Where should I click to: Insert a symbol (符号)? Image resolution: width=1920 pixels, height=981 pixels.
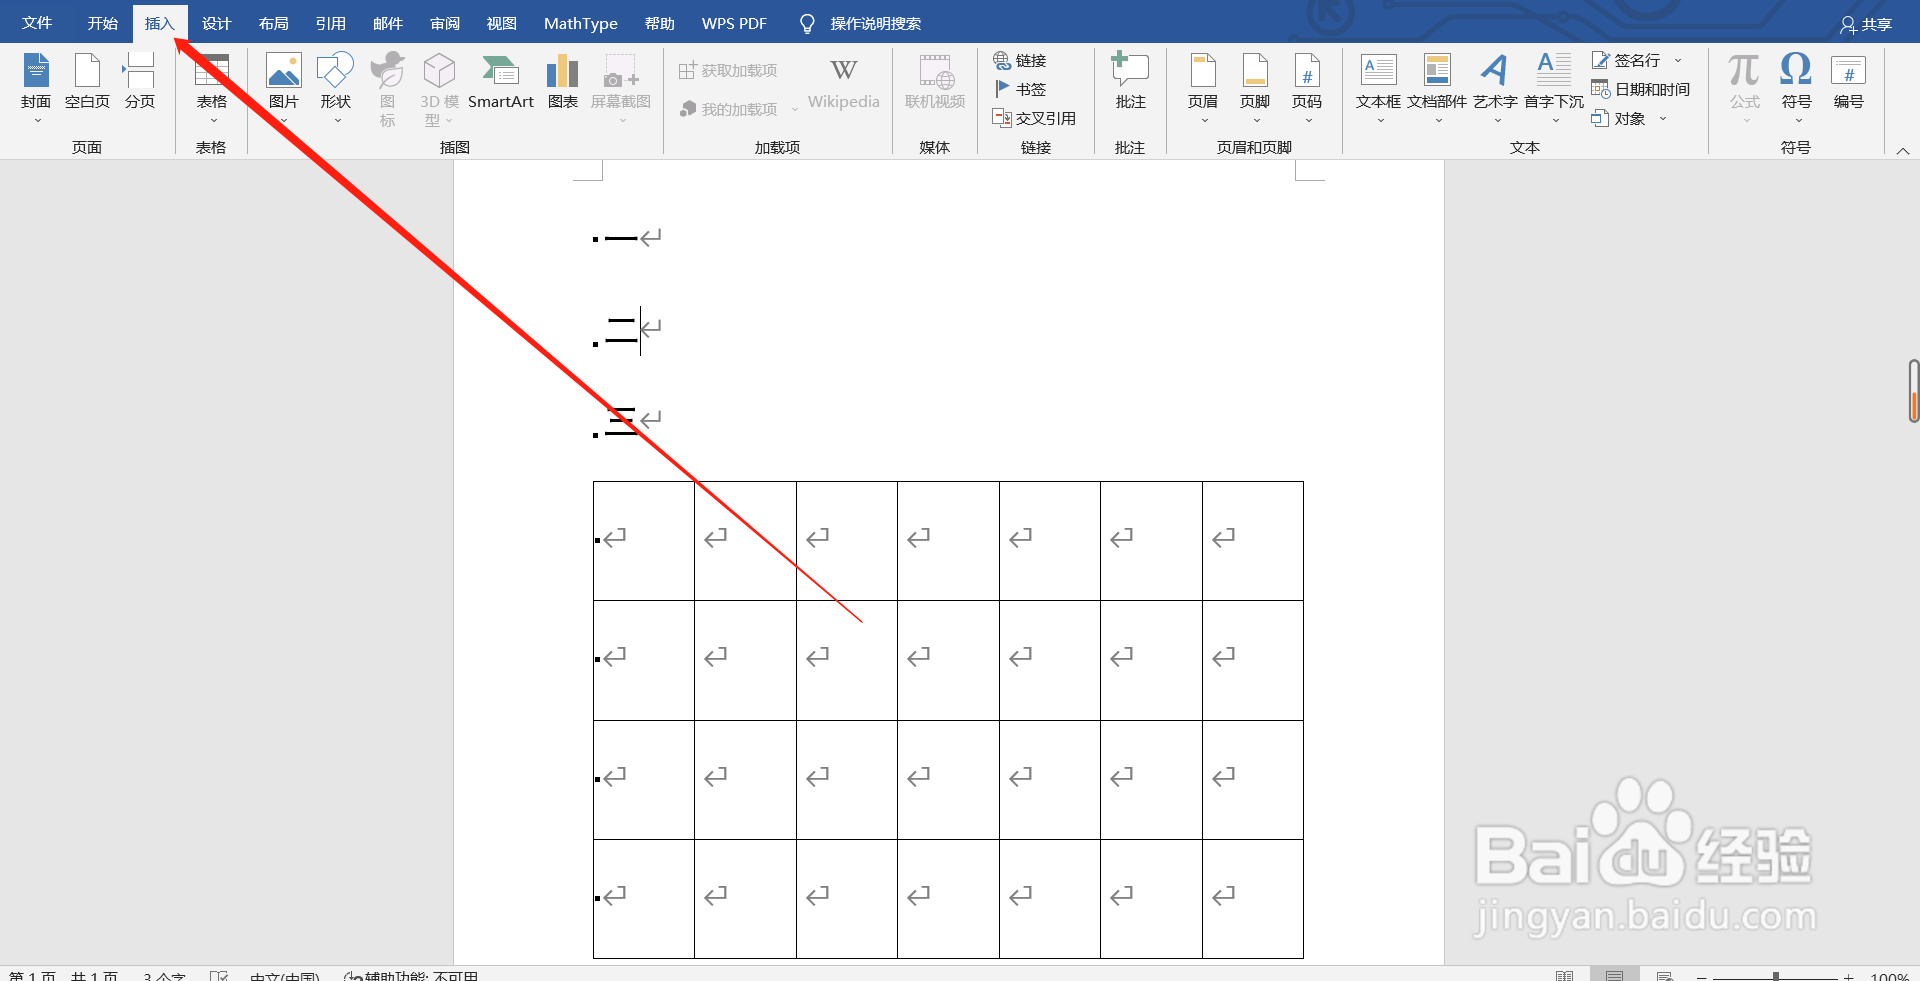[x=1796, y=88]
